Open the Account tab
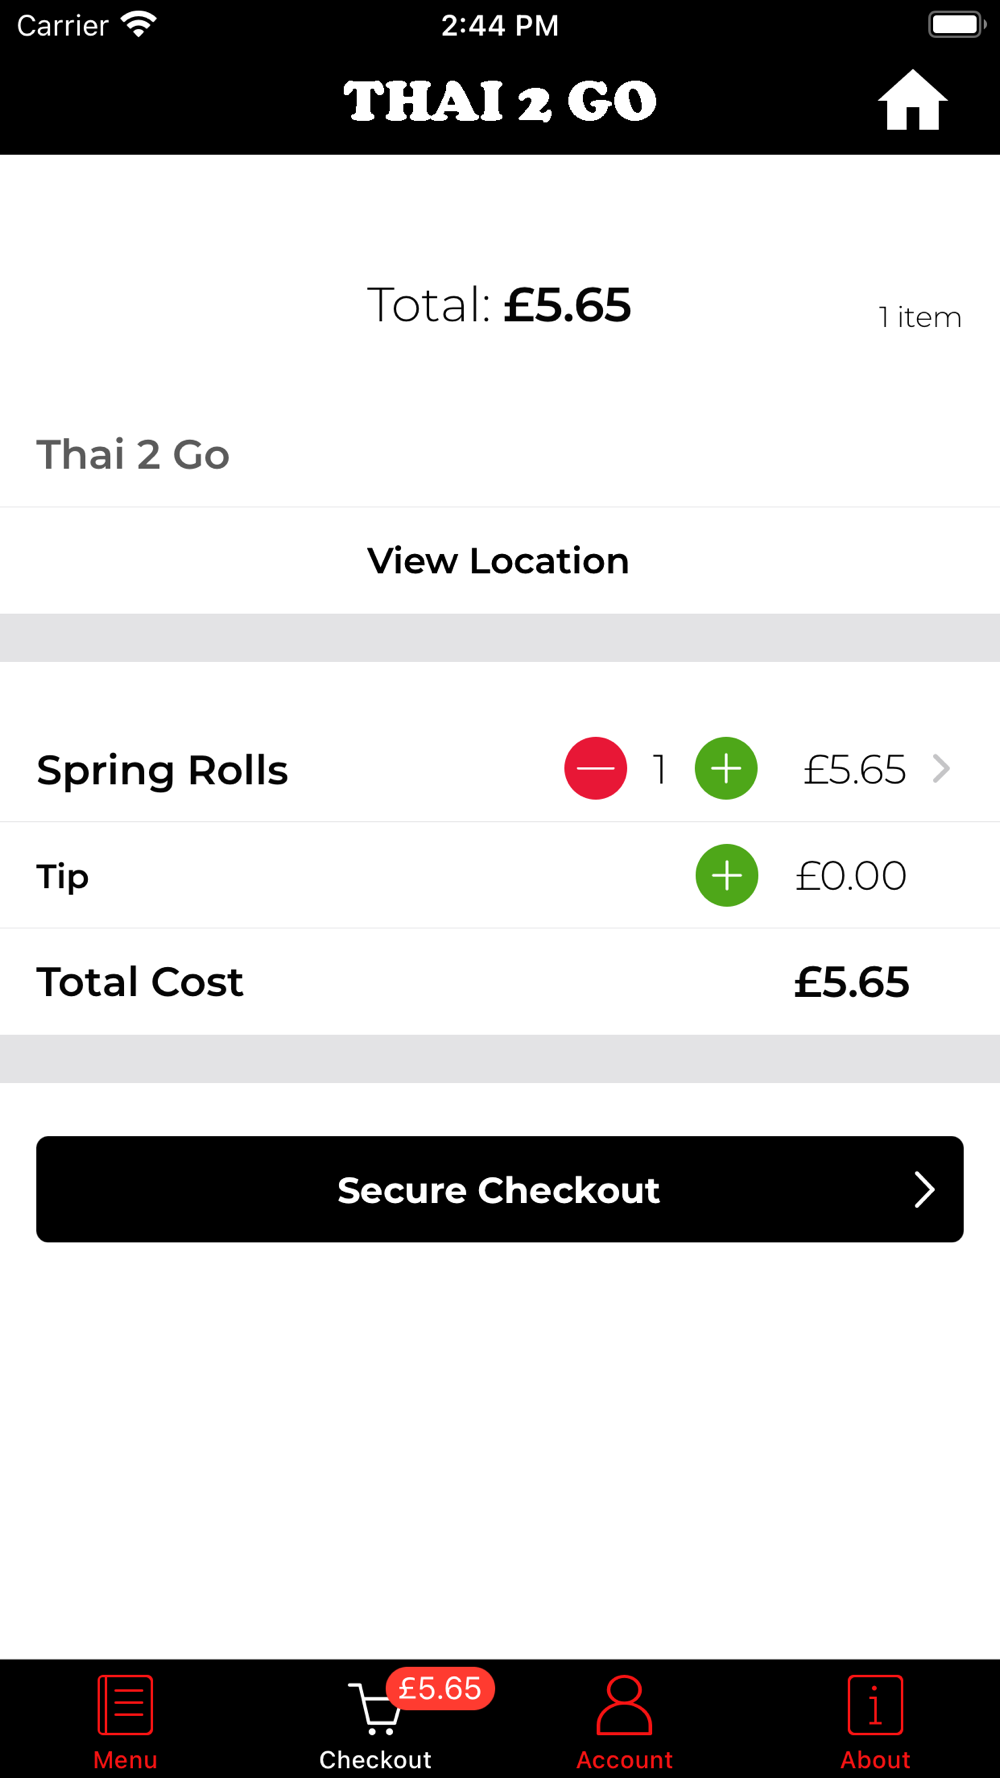Image resolution: width=1000 pixels, height=1778 pixels. (x=624, y=1722)
